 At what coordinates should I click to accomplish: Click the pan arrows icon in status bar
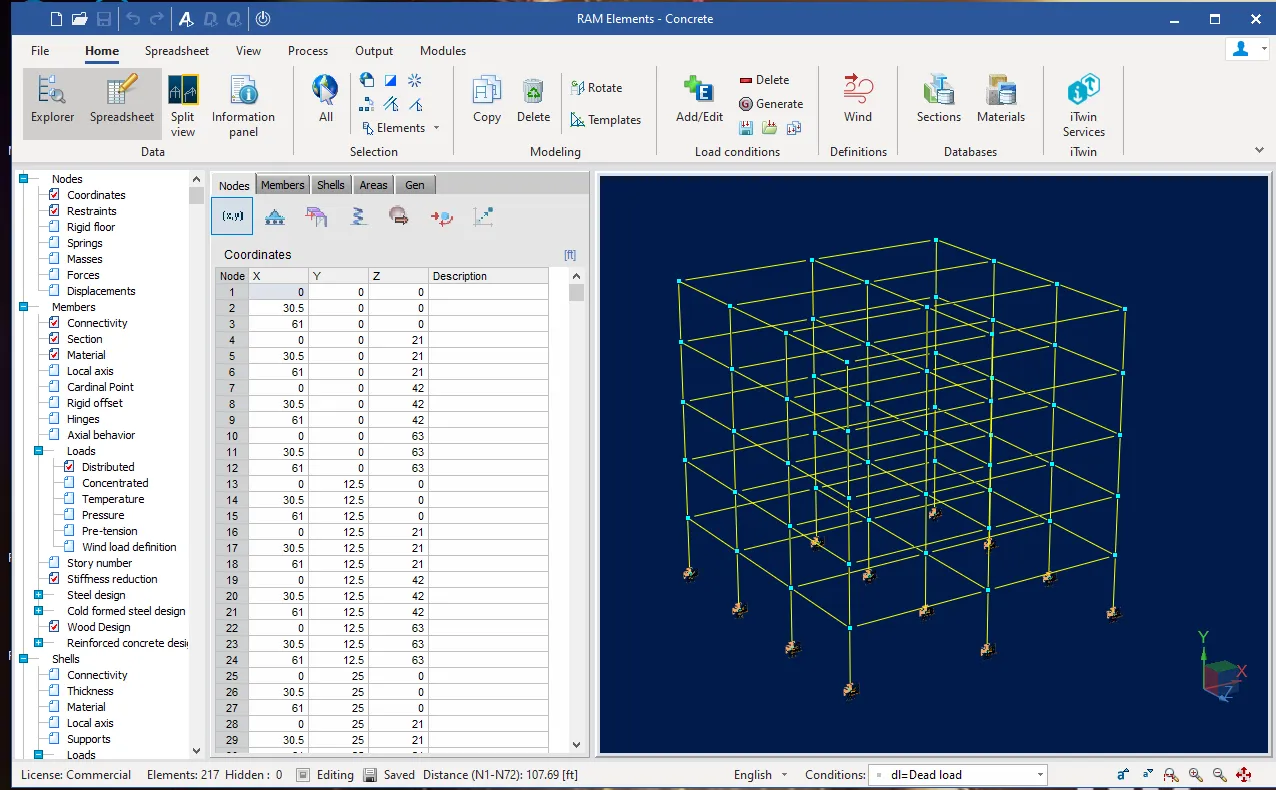1243,775
